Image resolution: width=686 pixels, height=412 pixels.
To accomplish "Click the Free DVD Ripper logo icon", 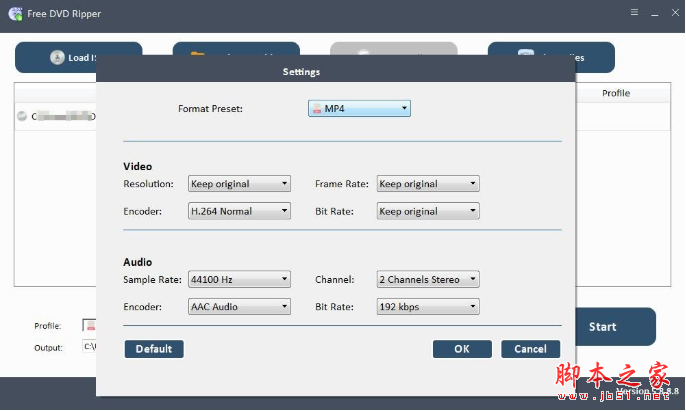I will pyautogui.click(x=15, y=14).
